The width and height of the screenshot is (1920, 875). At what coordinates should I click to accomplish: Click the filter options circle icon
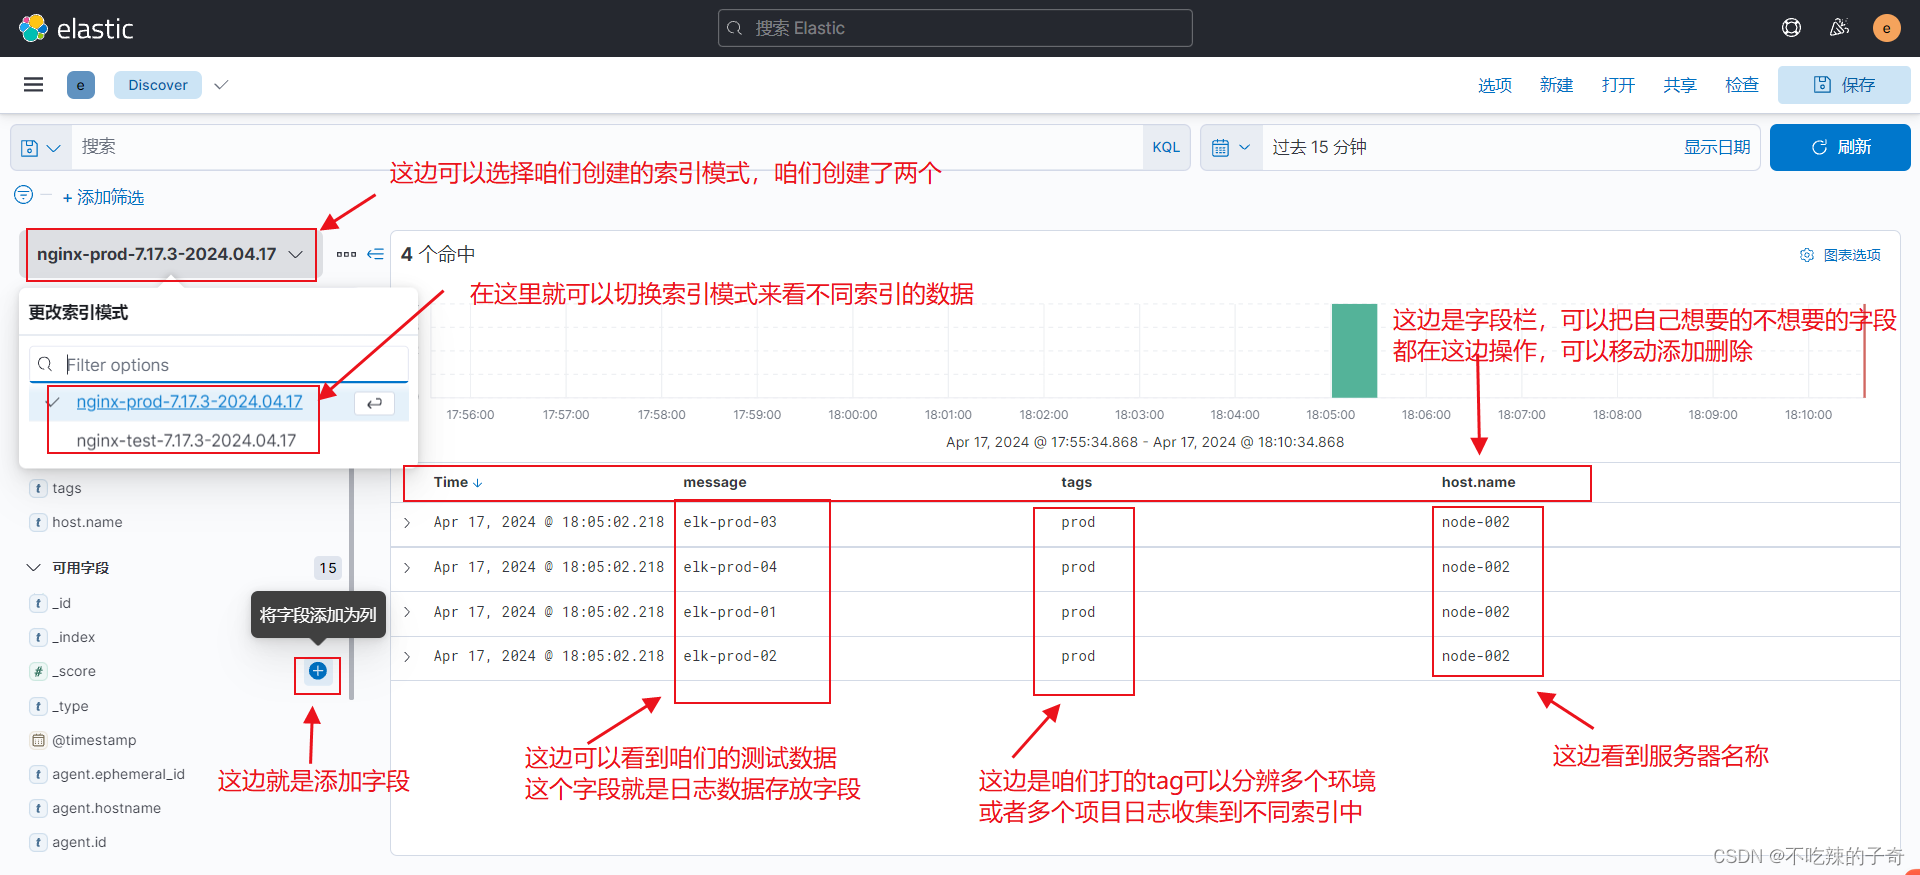(24, 195)
